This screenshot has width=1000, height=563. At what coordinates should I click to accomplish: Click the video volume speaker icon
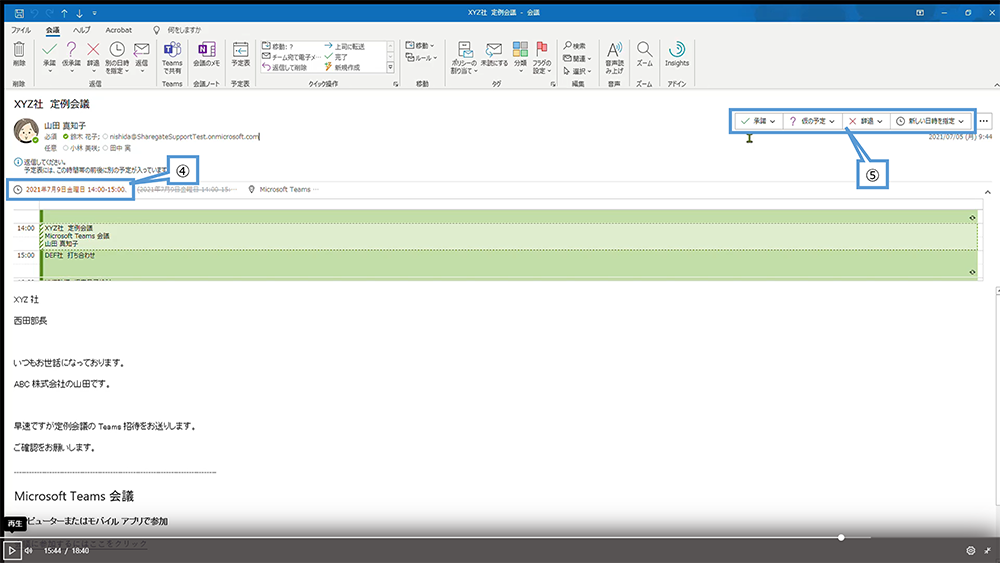[x=29, y=550]
